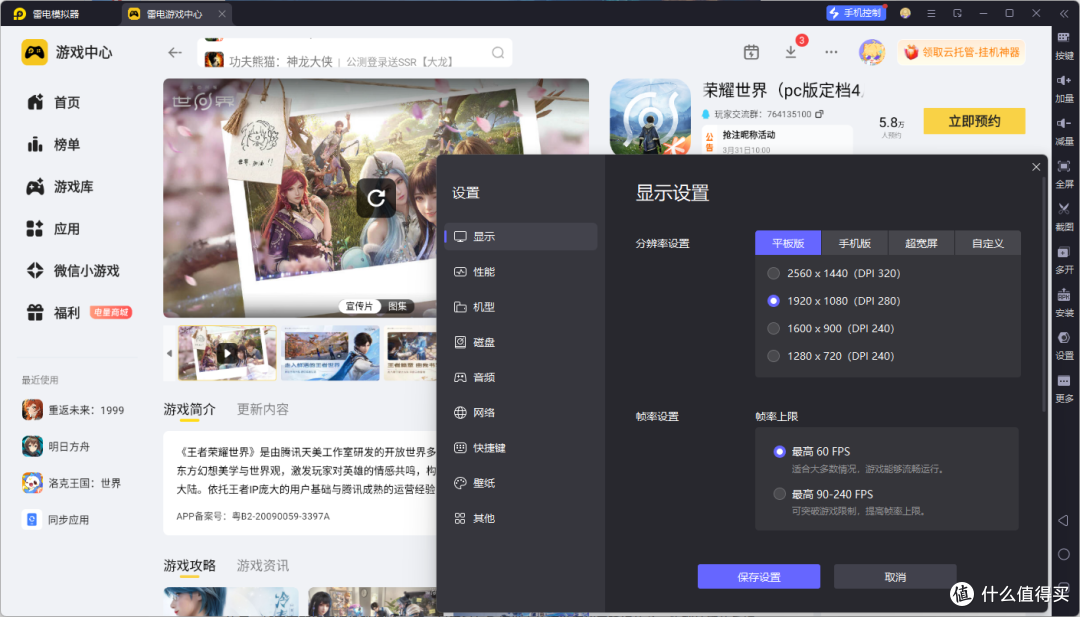
Task: Open recent item 同步应用
Action: tap(55, 519)
